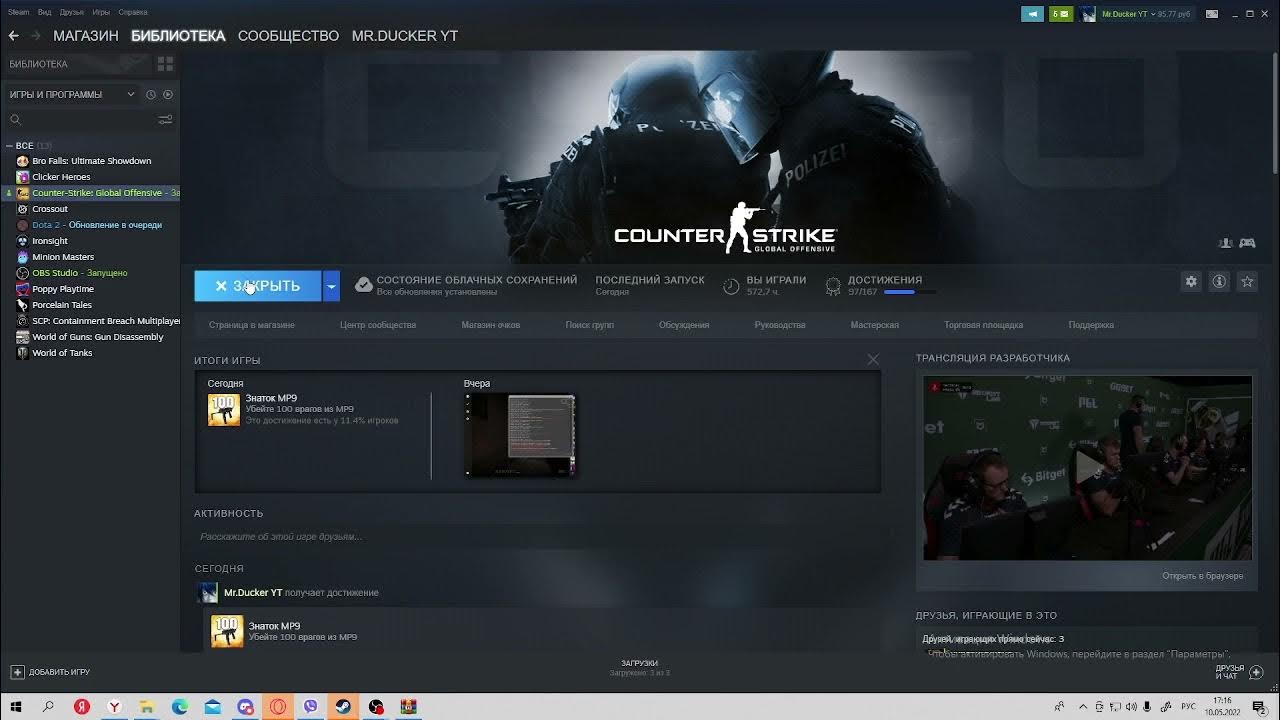Click the World of Tanks icon

pyautogui.click(x=23, y=353)
